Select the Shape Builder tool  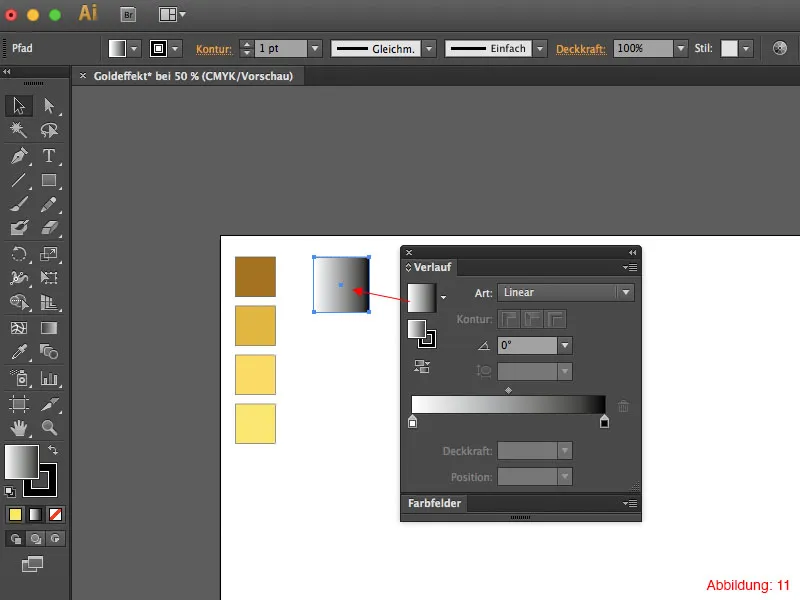click(x=19, y=302)
